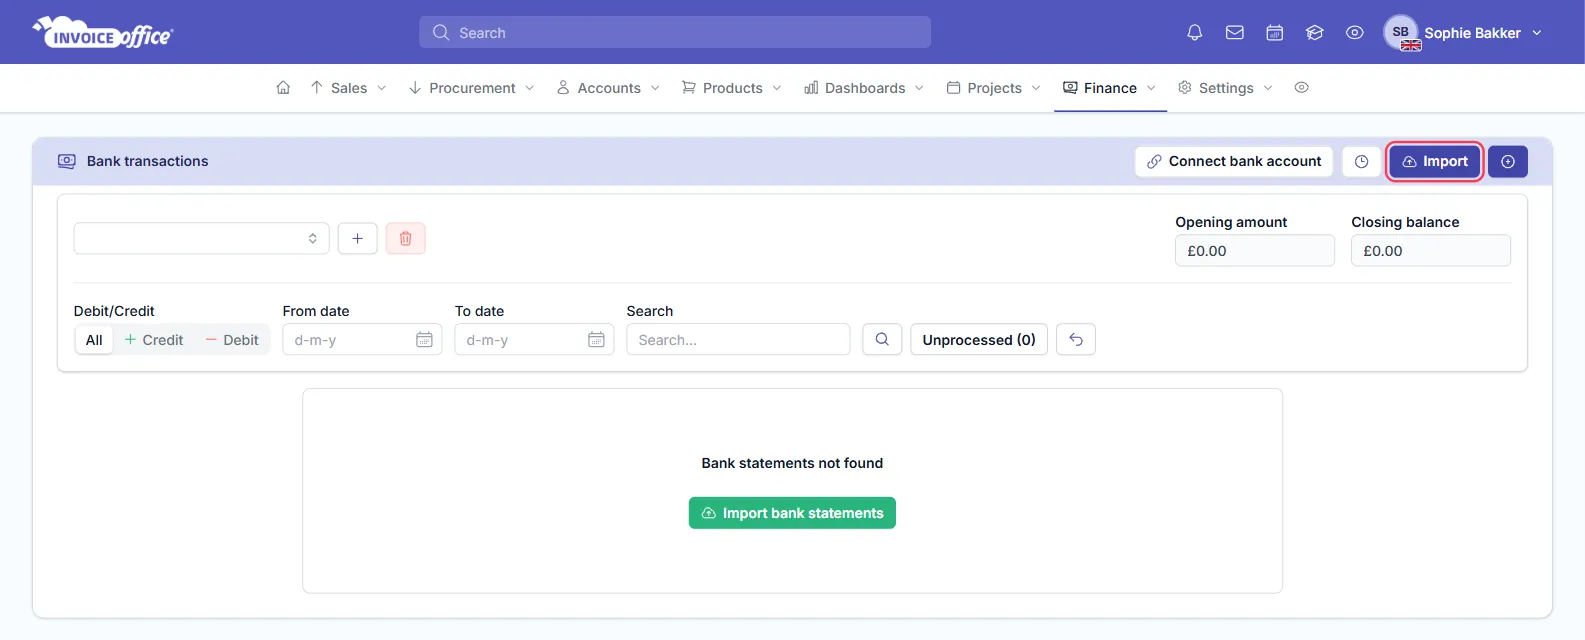Click Connect bank account button
1585x640 pixels.
point(1234,161)
